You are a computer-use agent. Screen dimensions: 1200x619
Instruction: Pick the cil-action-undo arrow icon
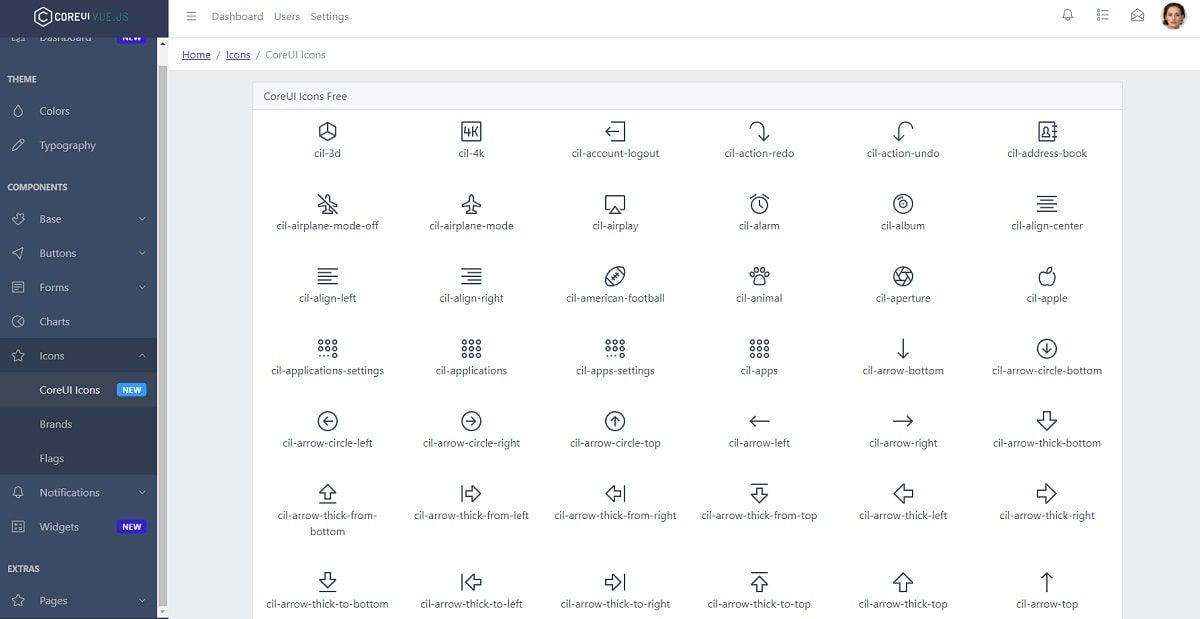pyautogui.click(x=903, y=131)
